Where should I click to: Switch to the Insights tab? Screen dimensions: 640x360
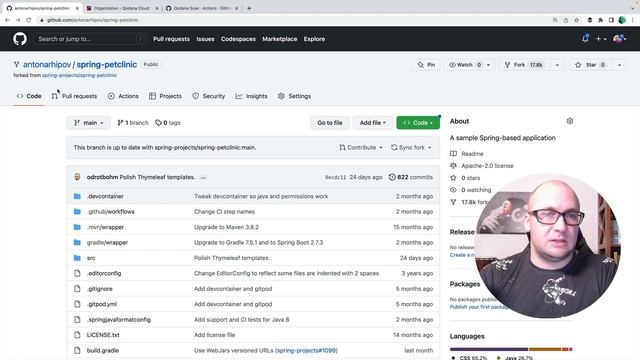click(x=251, y=96)
